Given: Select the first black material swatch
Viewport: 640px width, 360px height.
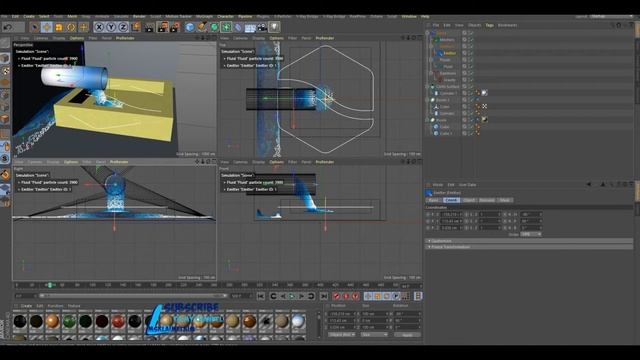Looking at the screenshot, I should coord(20,322).
